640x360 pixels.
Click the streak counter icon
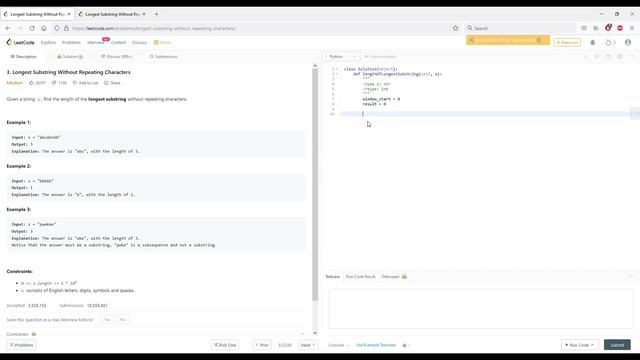[x=609, y=42]
